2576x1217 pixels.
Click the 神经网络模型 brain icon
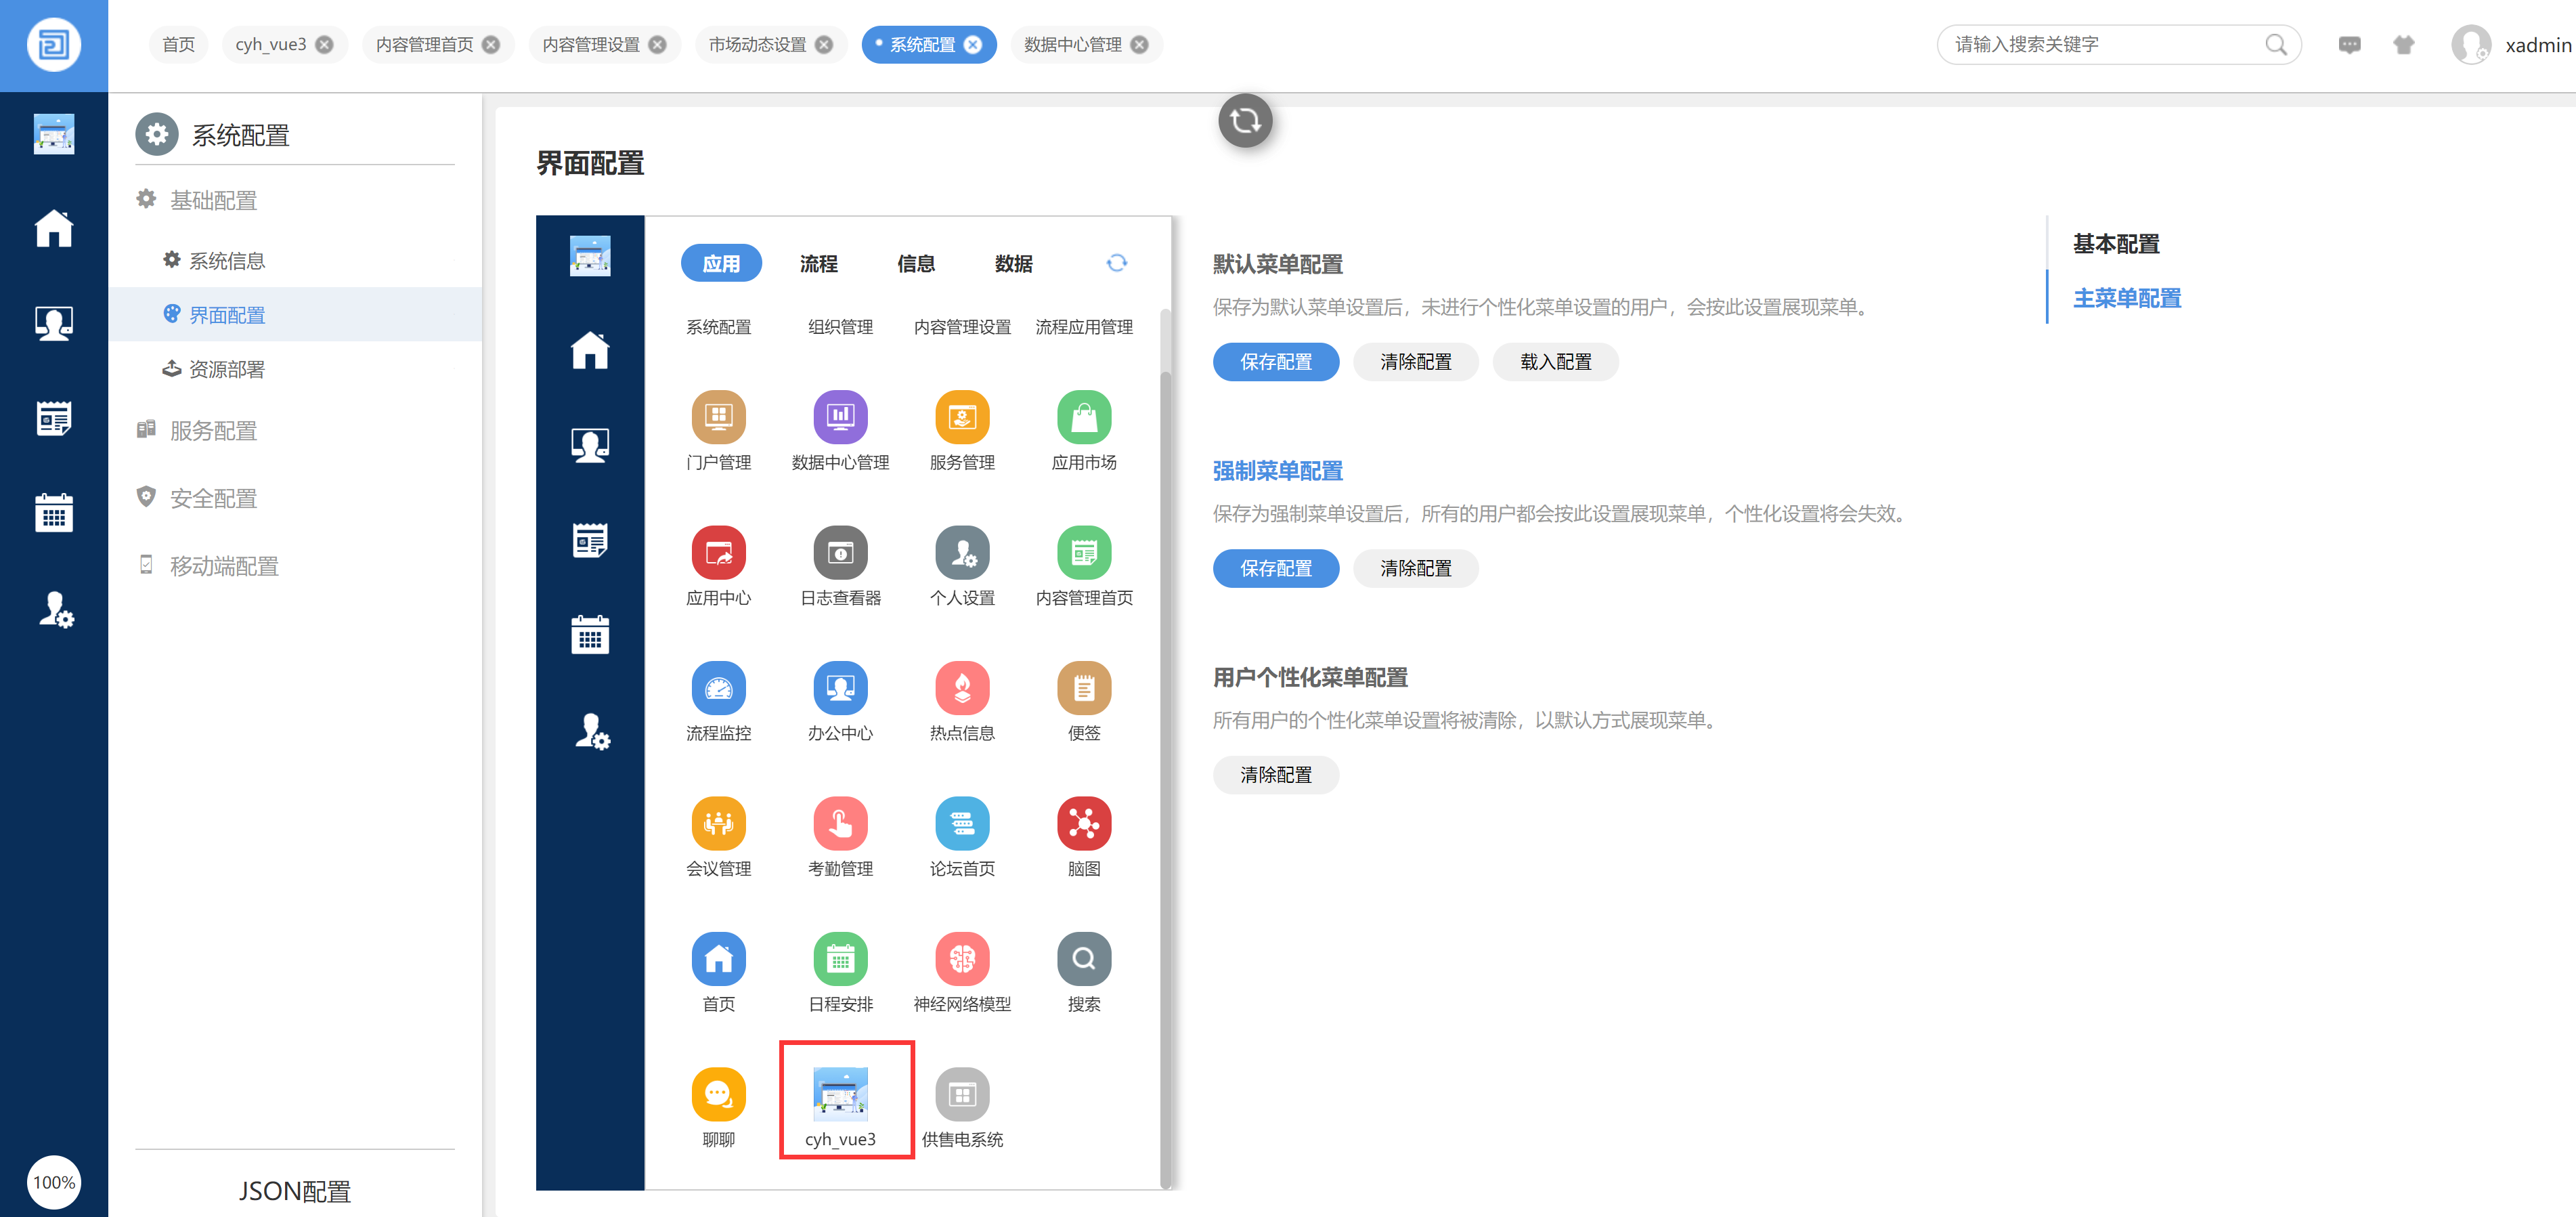(x=961, y=958)
